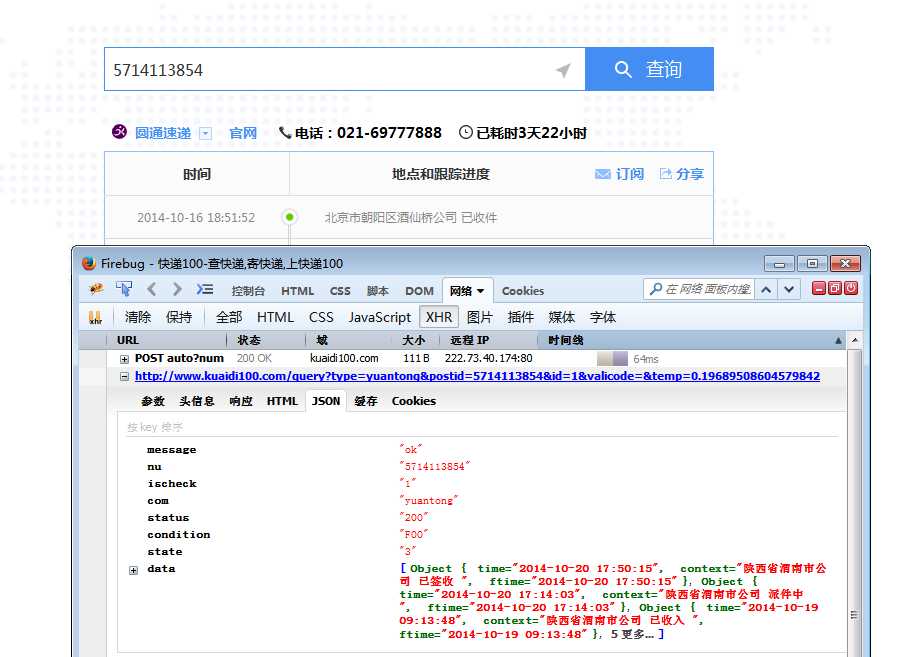
Task: Open the 官网 official site link
Action: click(243, 133)
